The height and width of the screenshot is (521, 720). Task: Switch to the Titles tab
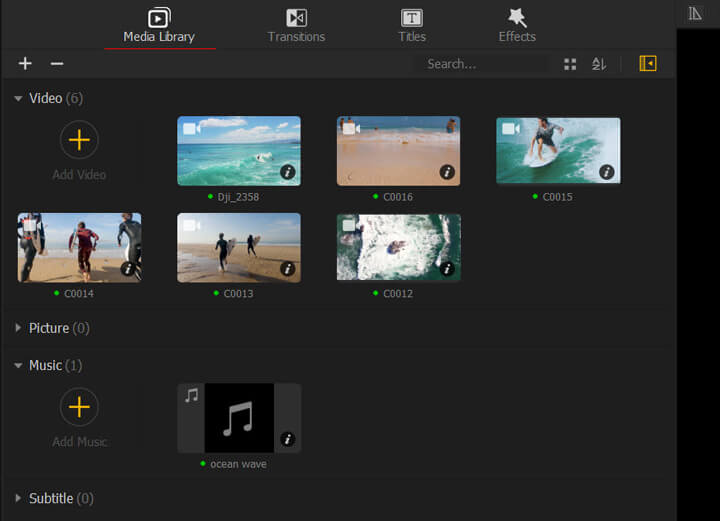point(412,26)
